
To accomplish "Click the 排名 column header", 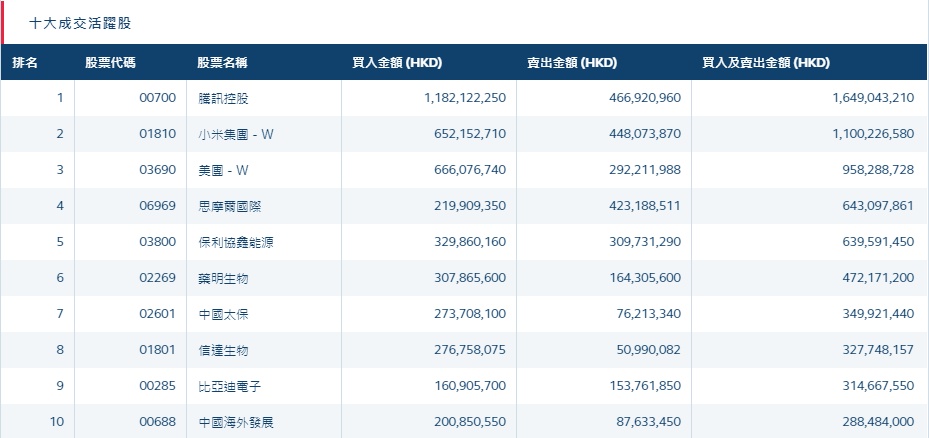I will 25,63.
